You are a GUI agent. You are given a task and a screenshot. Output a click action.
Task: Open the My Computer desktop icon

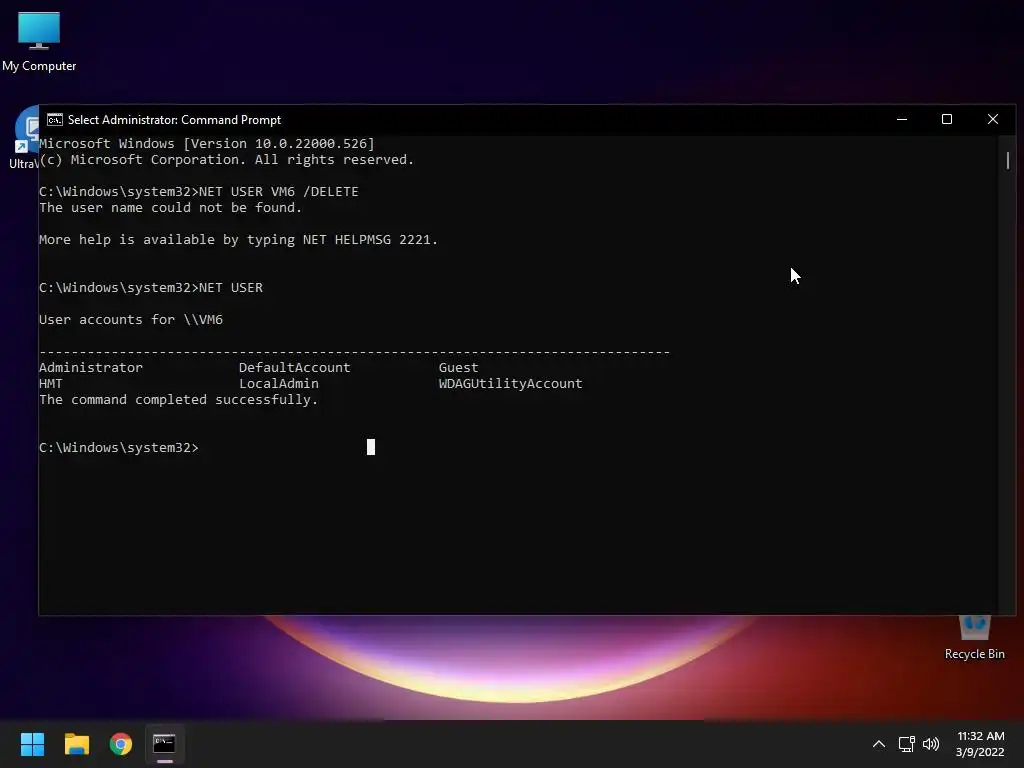coord(39,40)
